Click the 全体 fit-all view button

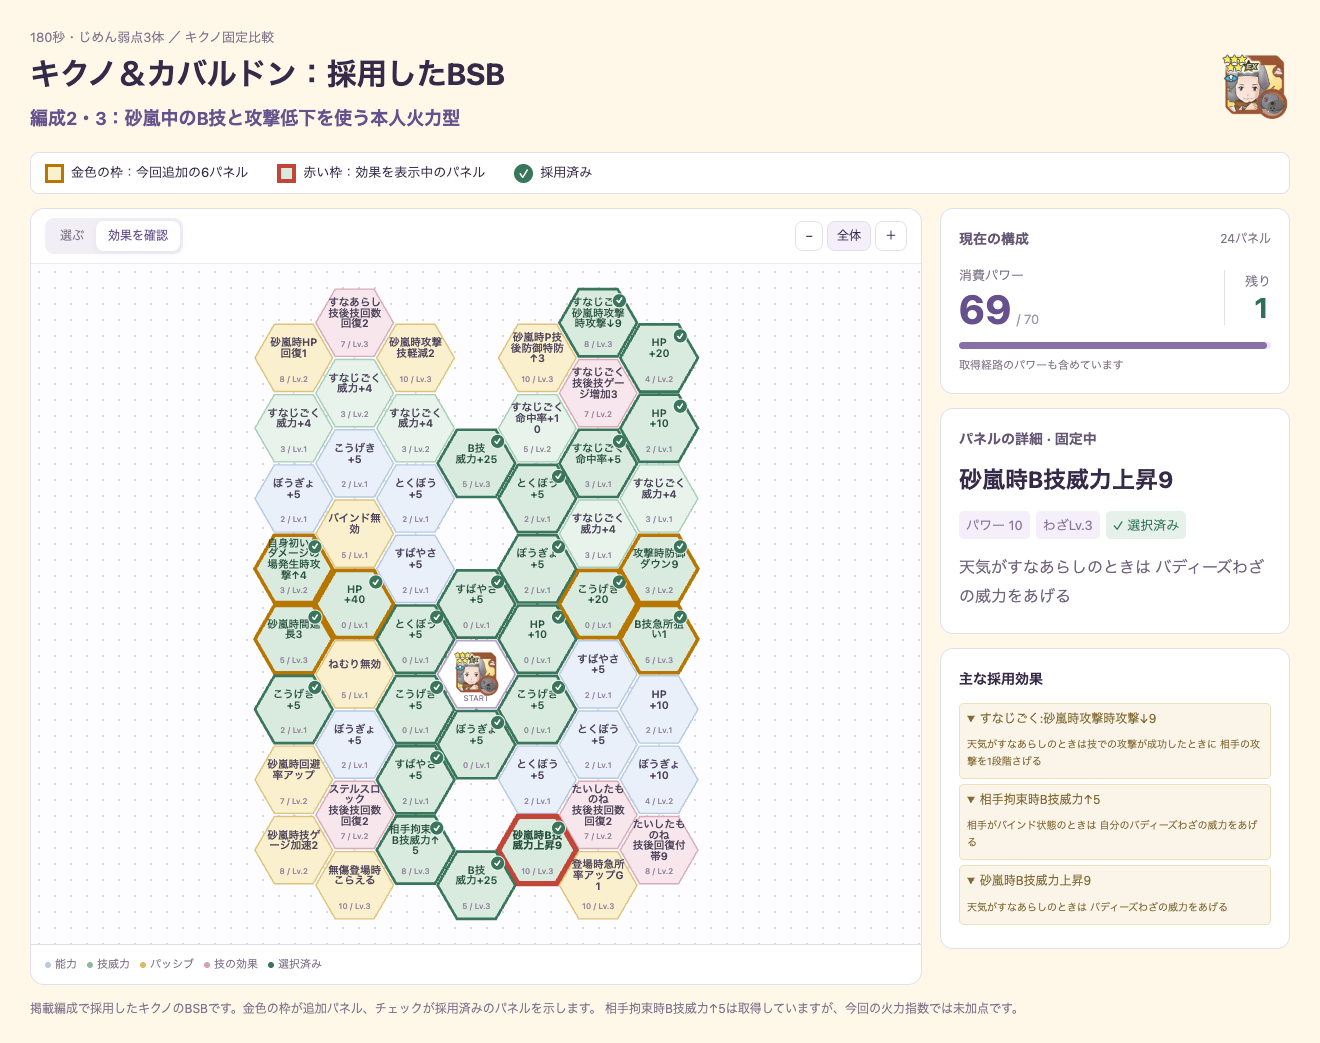click(849, 236)
